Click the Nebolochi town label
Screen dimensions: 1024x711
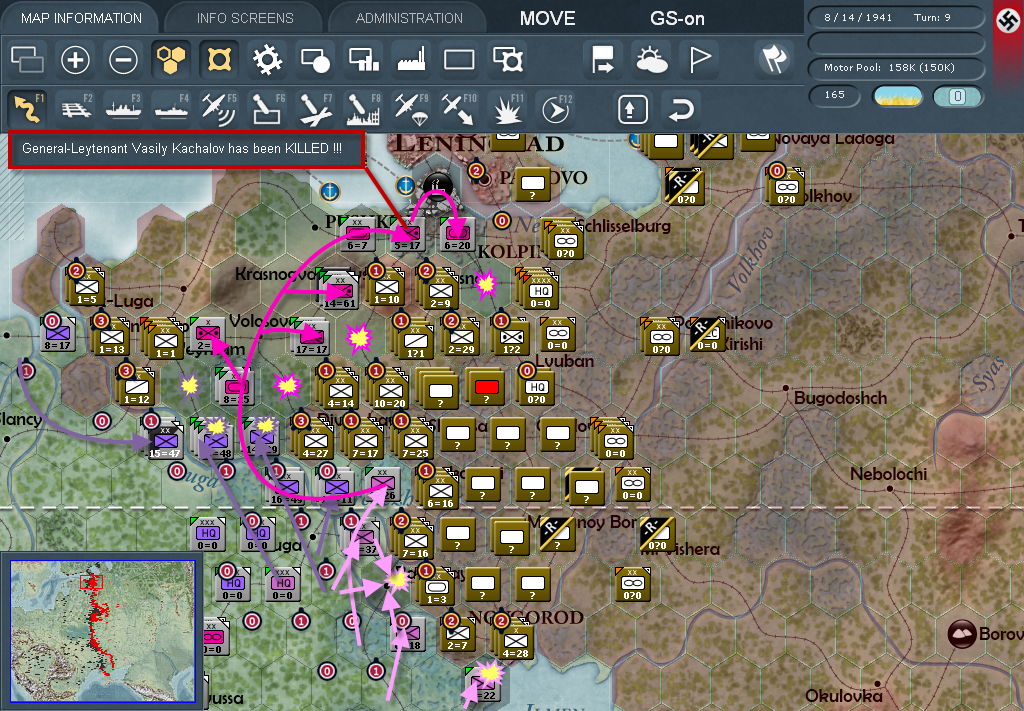(888, 474)
